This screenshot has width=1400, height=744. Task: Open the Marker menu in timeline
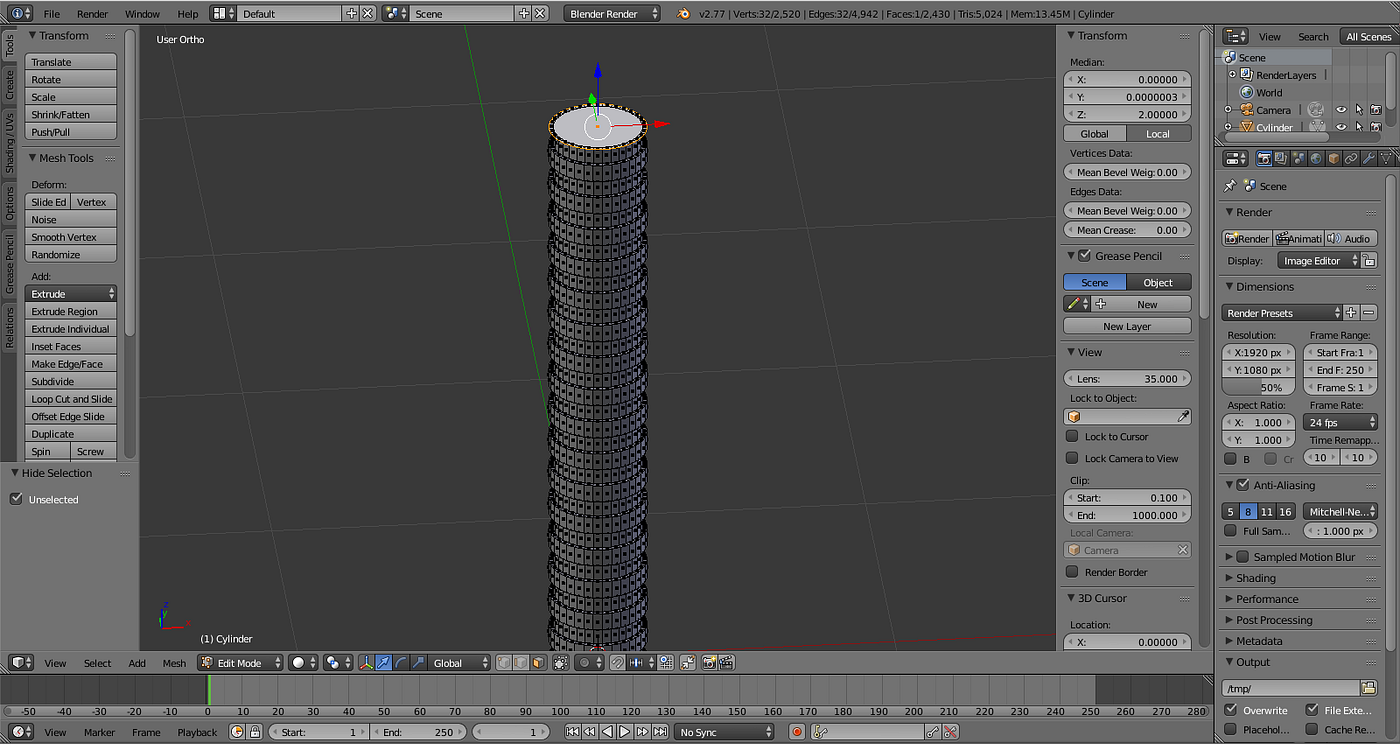(x=99, y=732)
